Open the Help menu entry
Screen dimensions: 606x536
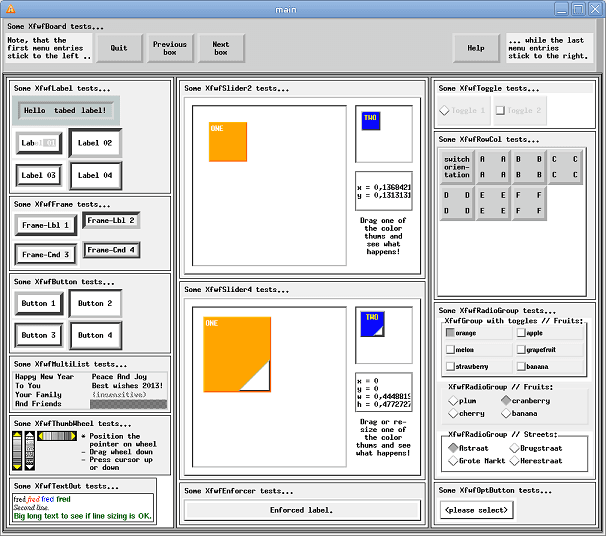(x=476, y=48)
